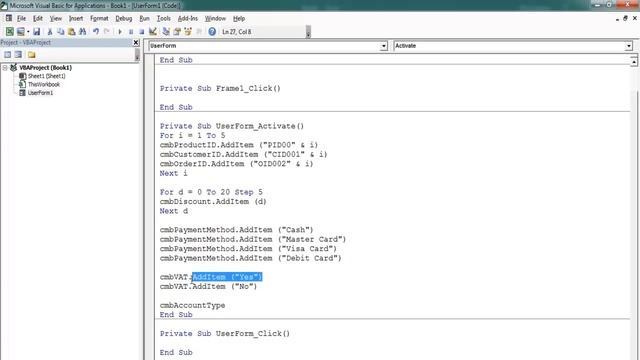Click the cmbProductID.AddItem line
The height and width of the screenshot is (360, 640).
(x=239, y=145)
